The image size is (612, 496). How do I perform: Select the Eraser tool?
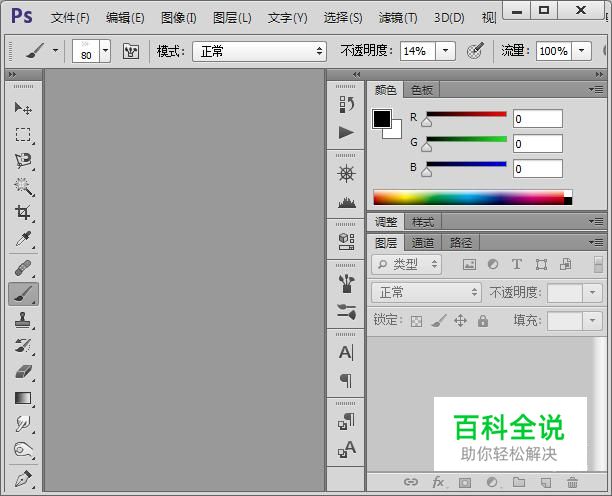(23, 372)
